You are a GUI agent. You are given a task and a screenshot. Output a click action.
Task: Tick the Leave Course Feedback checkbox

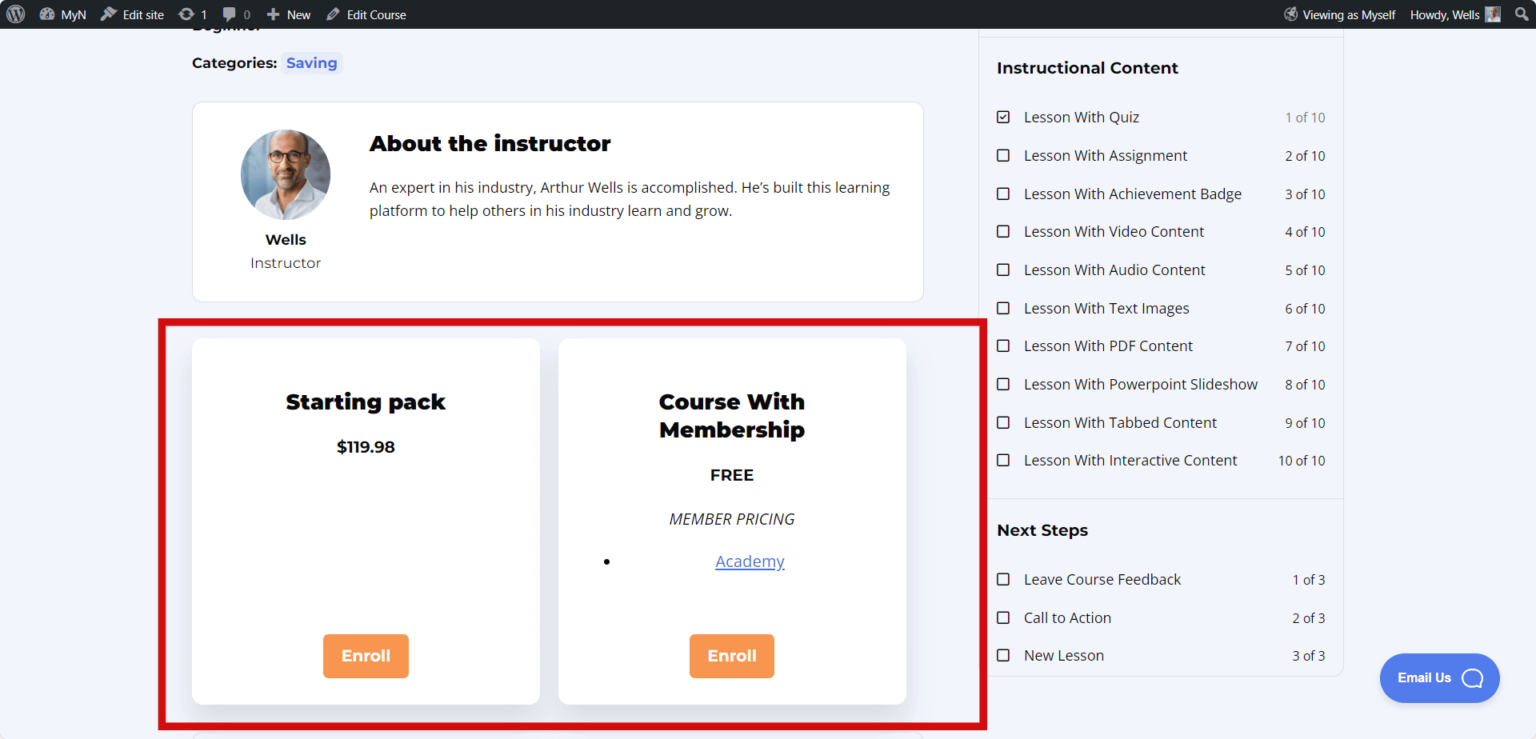pos(1003,580)
